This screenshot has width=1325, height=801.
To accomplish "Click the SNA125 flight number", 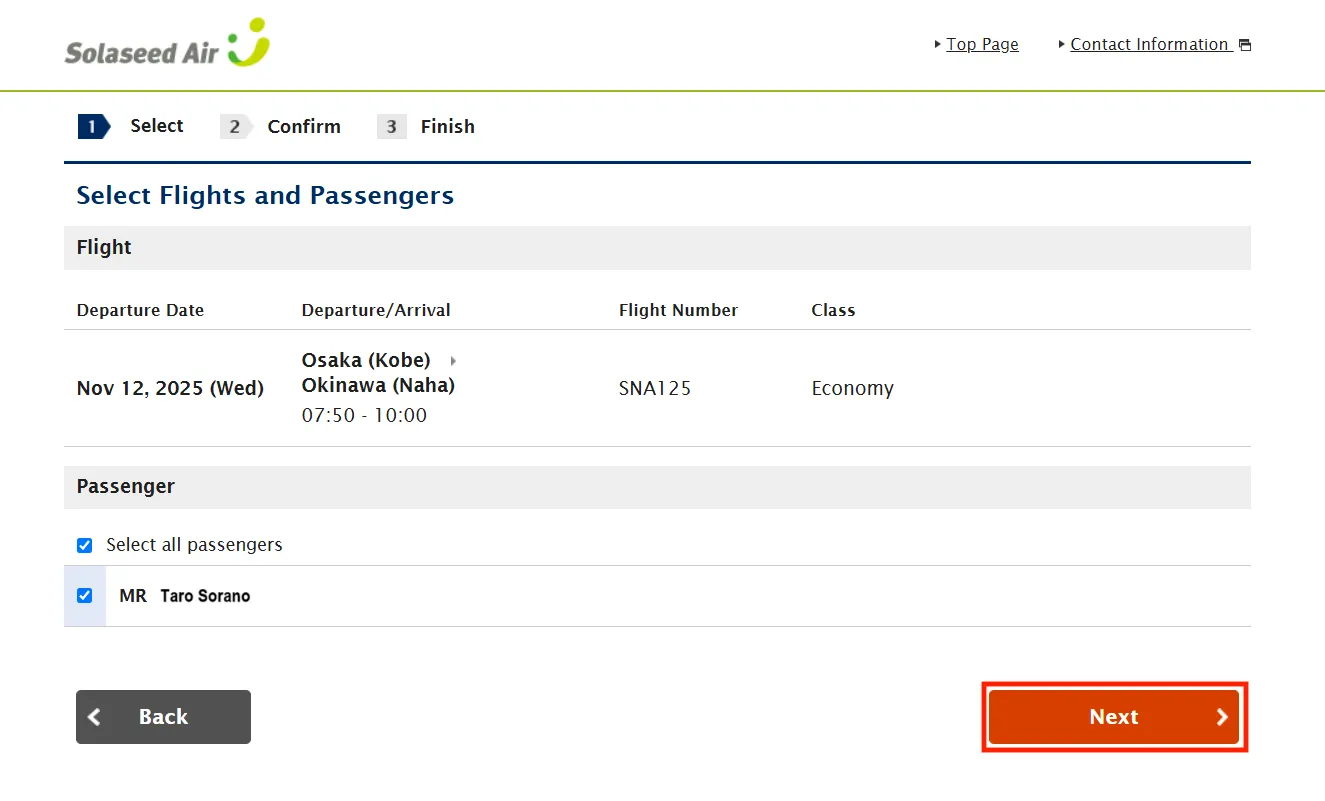I will [x=655, y=389].
